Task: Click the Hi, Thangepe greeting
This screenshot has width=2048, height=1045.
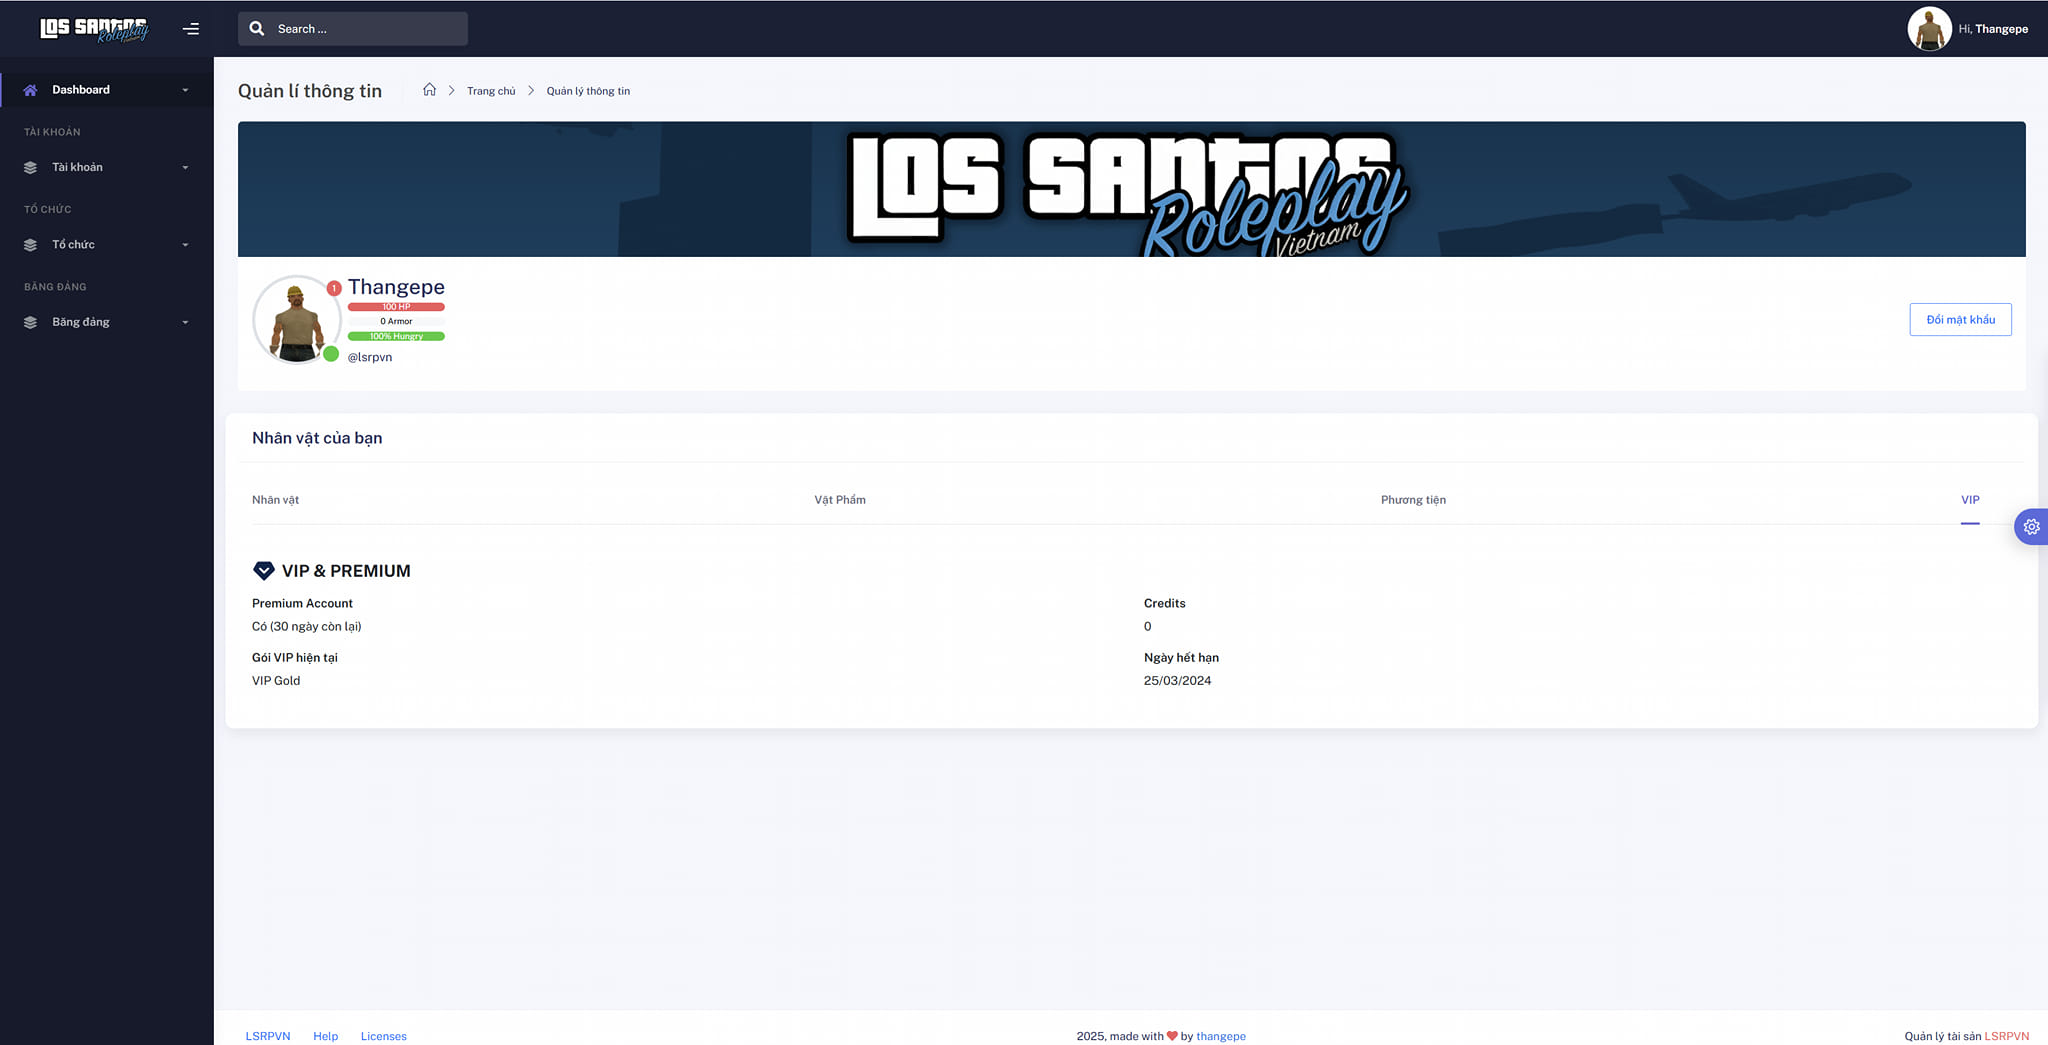Action: (x=1993, y=29)
